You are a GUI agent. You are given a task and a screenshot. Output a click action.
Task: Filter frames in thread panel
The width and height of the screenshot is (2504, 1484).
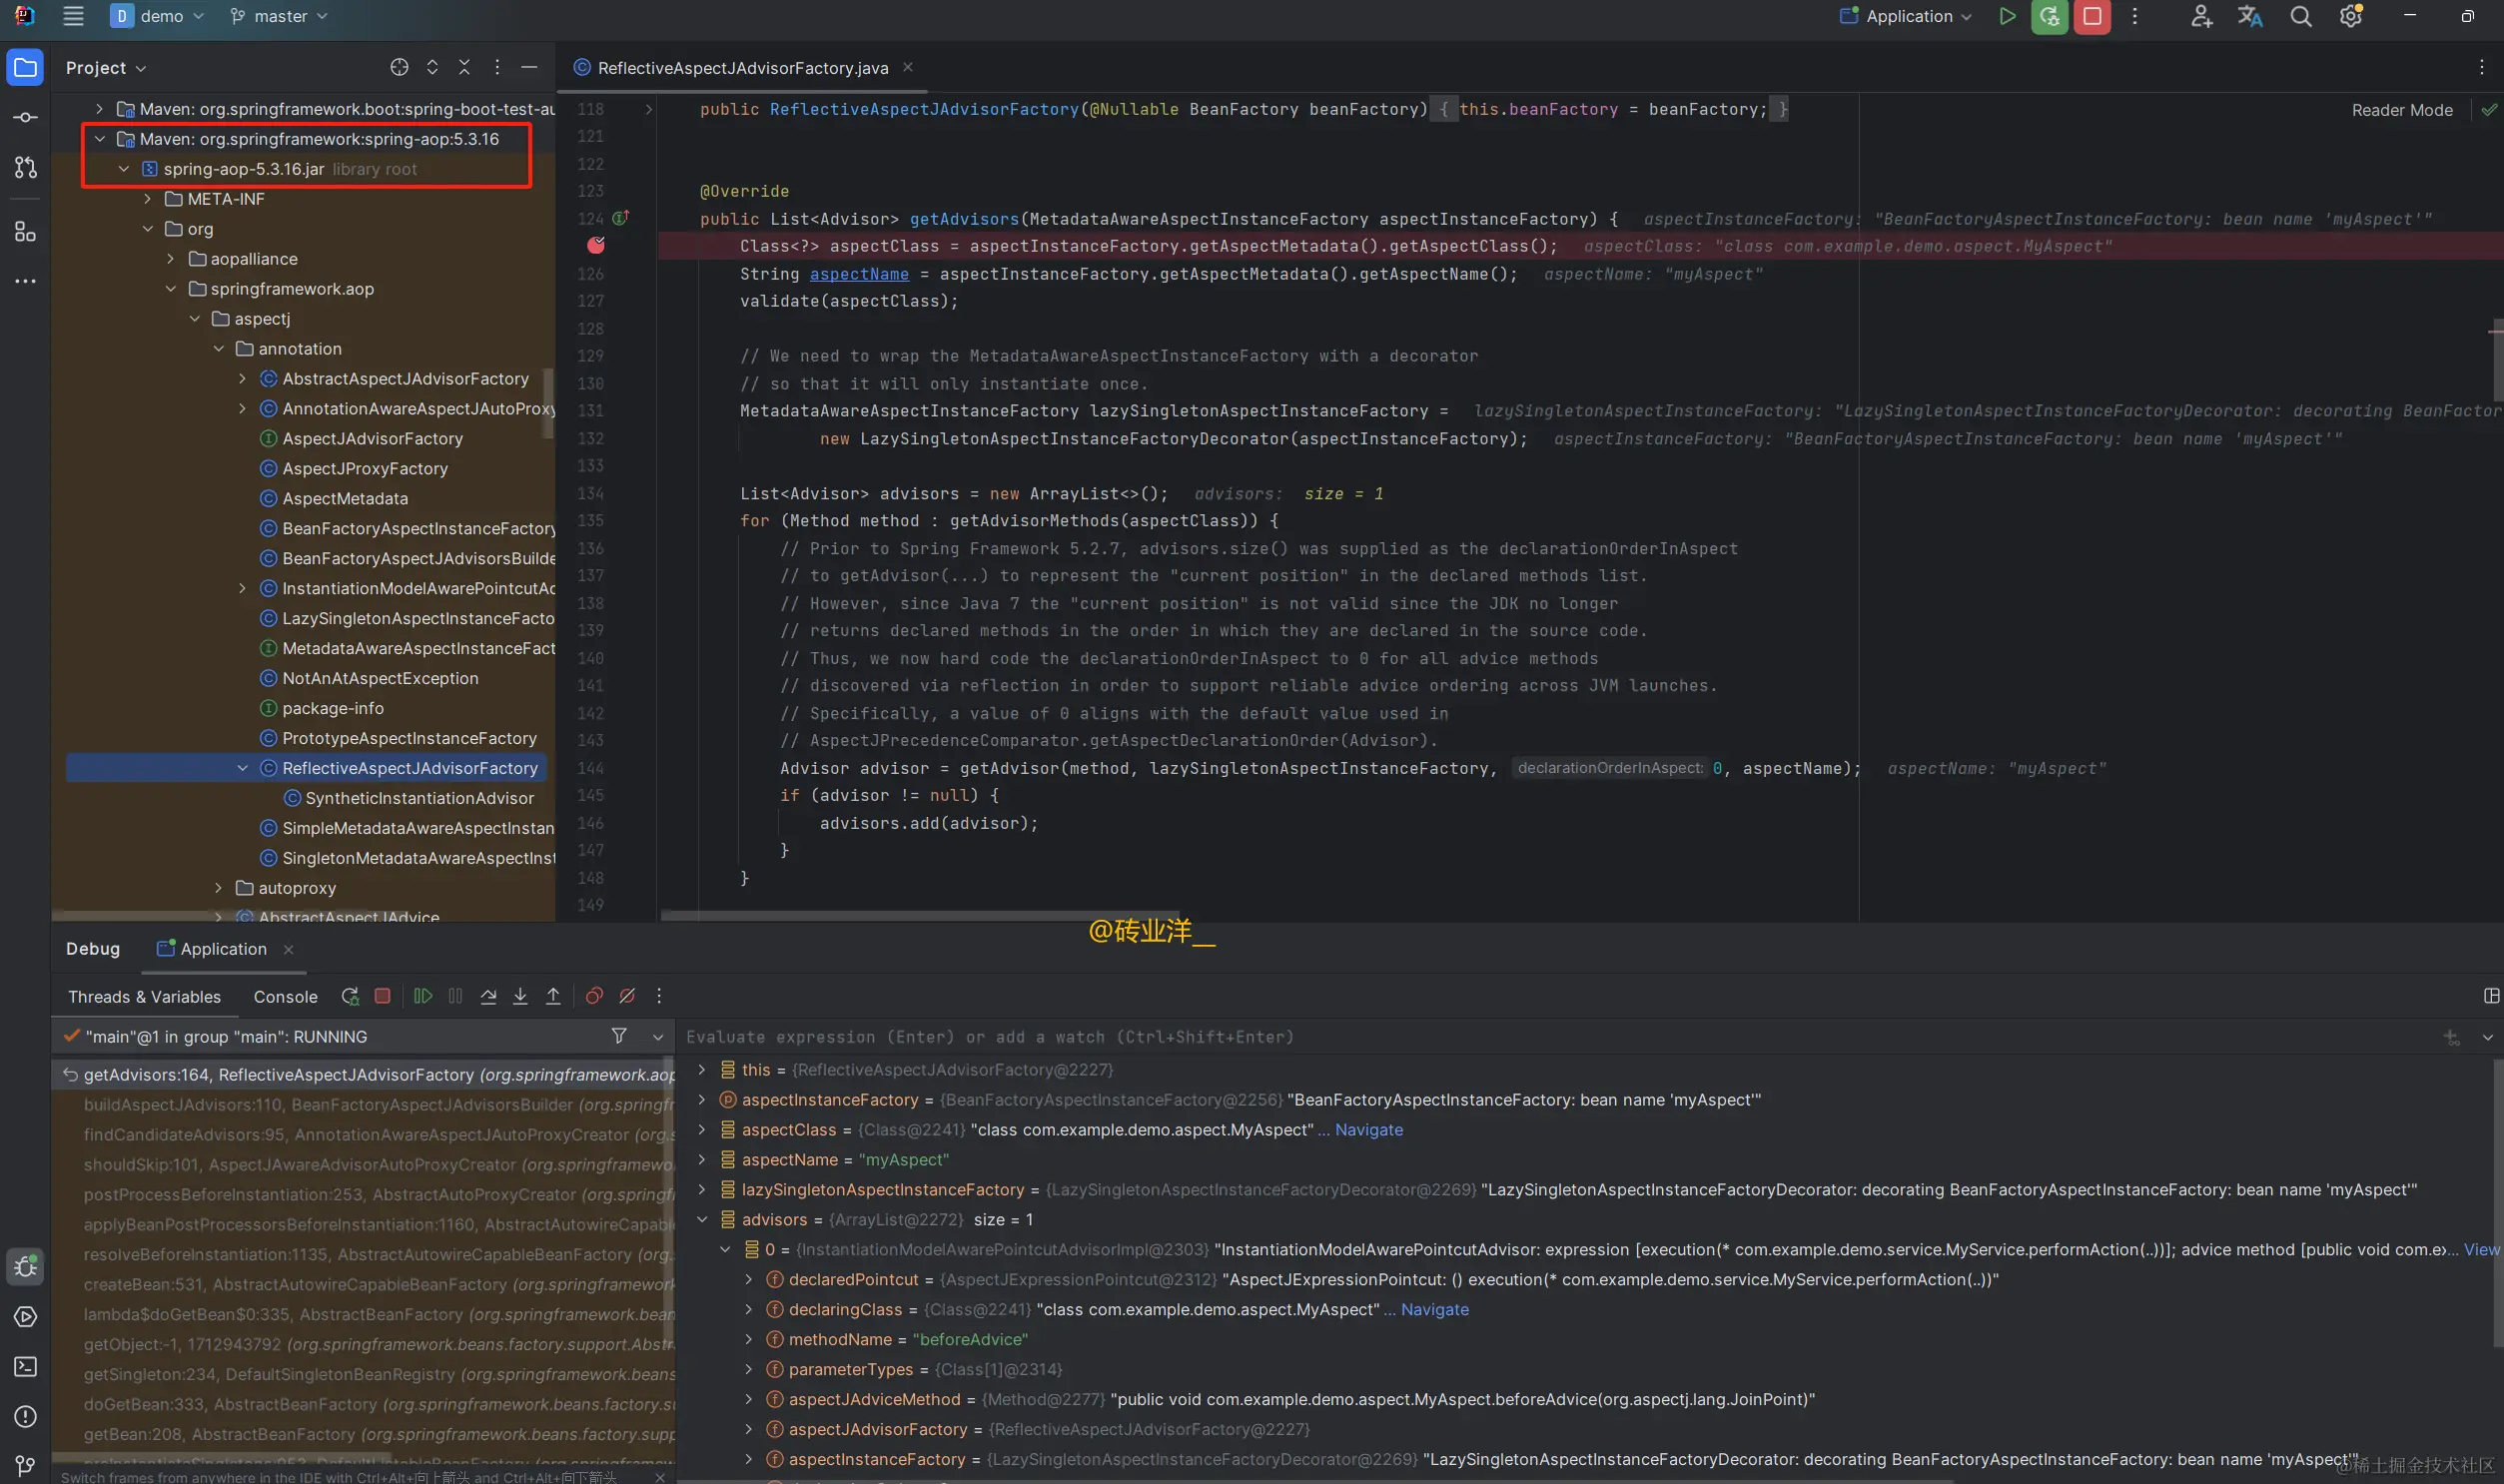tap(619, 1036)
